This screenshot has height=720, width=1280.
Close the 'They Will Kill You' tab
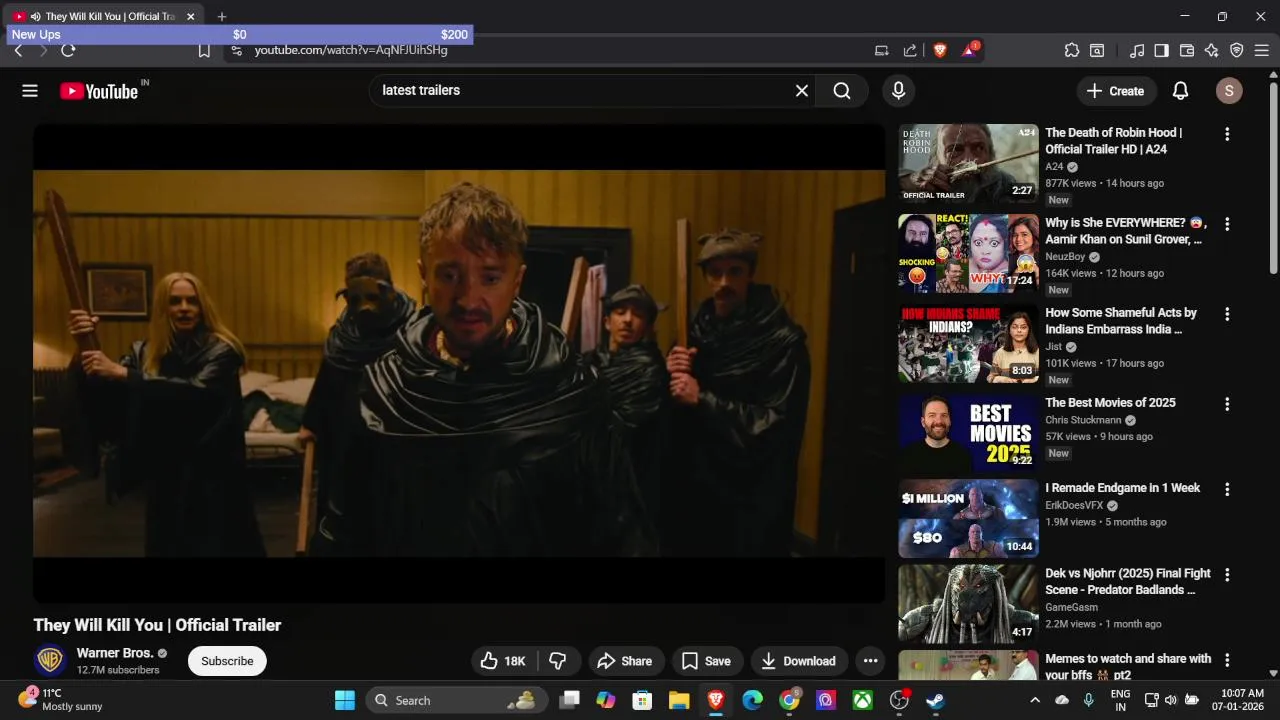pyautogui.click(x=190, y=16)
